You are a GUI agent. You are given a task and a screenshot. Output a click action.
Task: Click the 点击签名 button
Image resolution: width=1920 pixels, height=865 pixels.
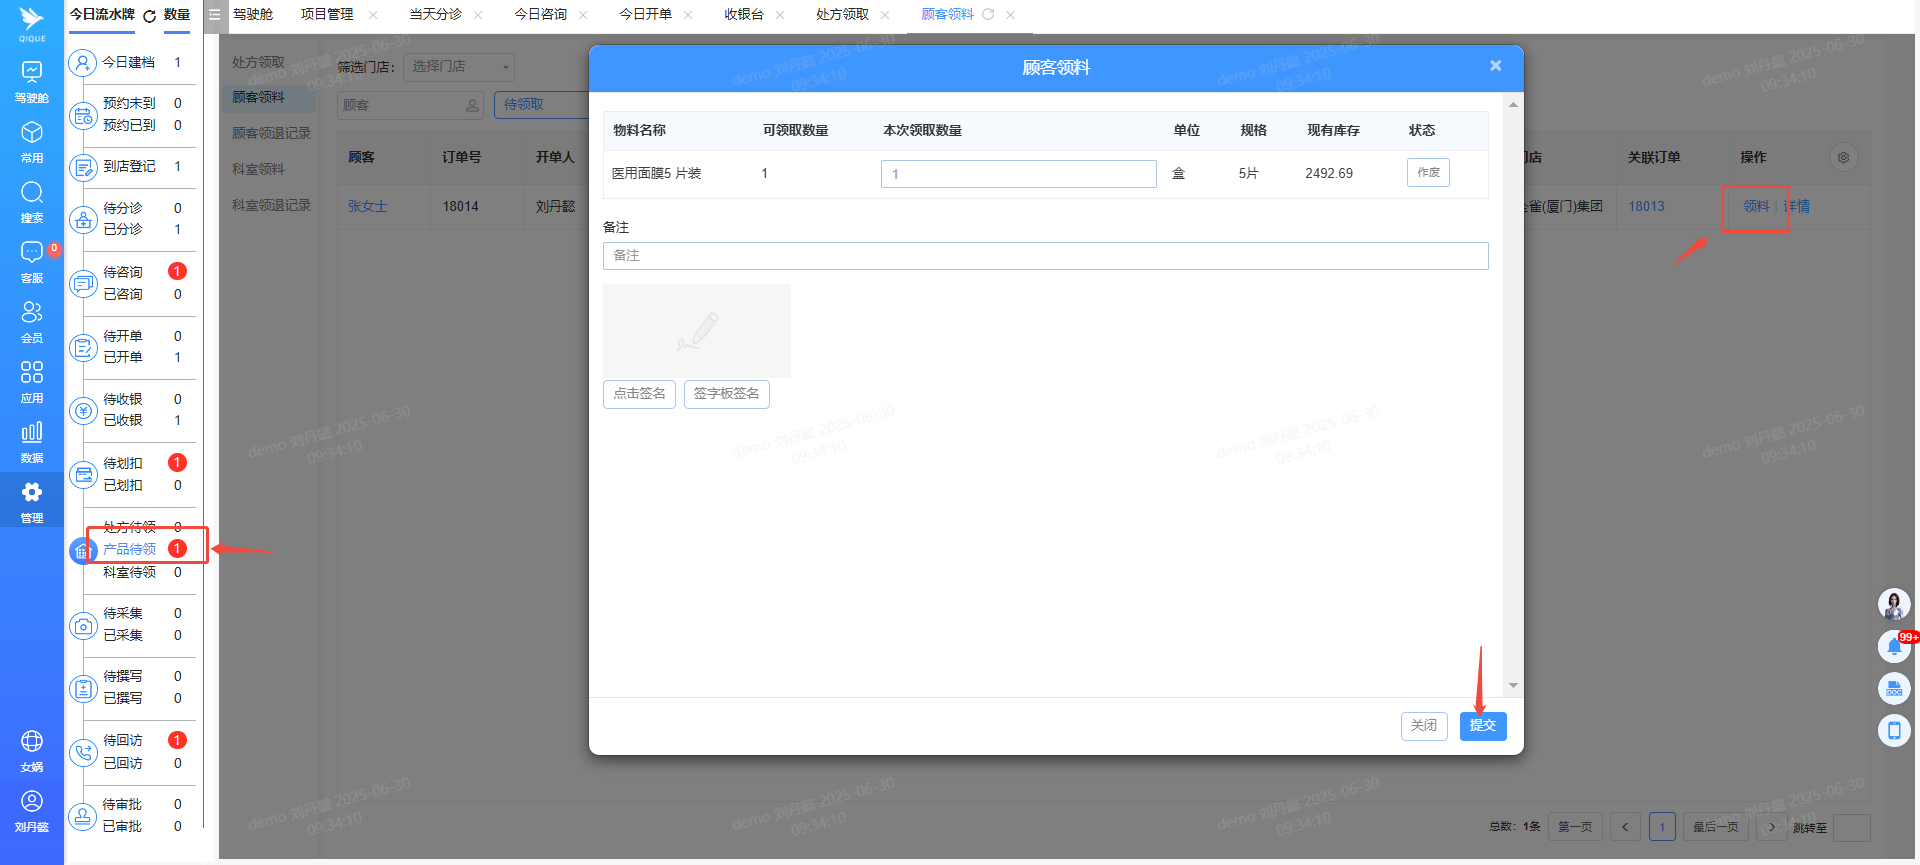tap(639, 394)
